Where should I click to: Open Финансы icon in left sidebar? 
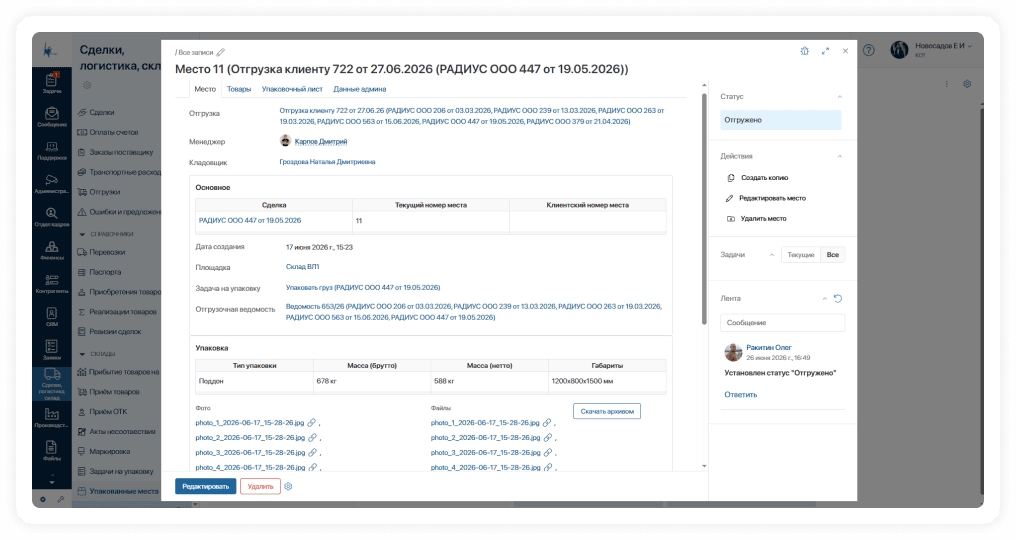point(52,251)
